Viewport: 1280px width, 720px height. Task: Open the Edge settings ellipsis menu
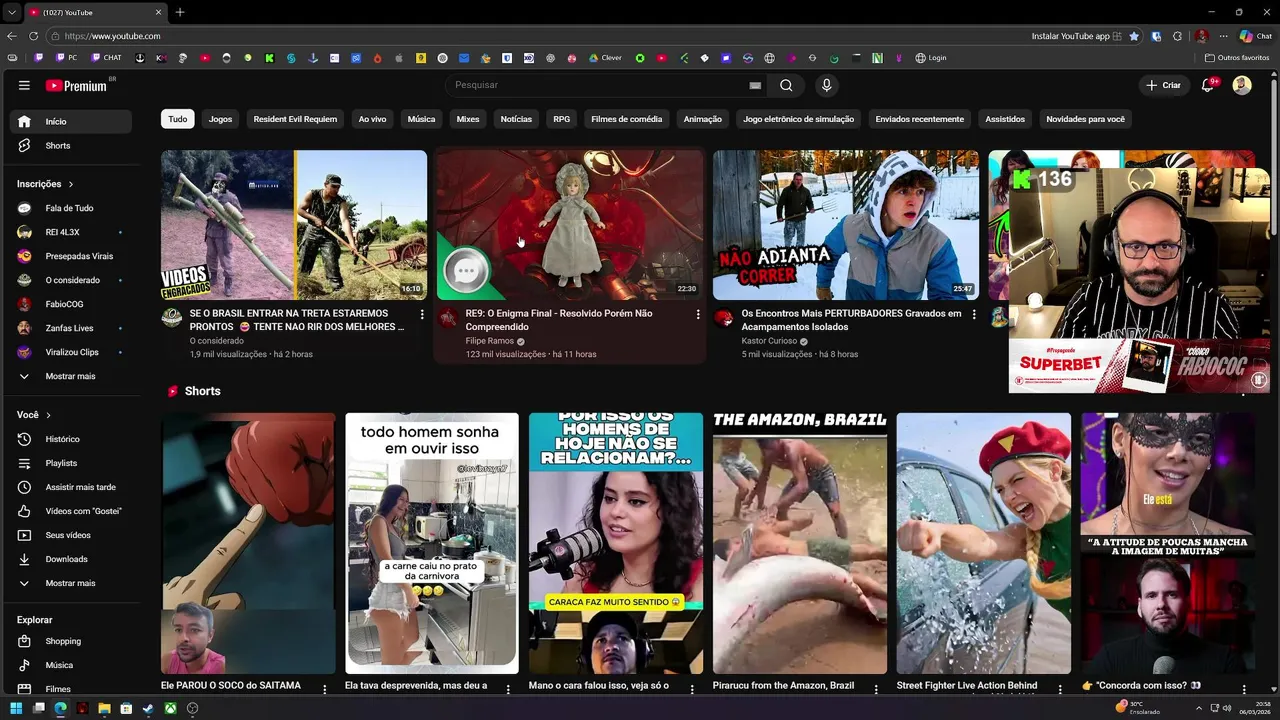tap(1223, 36)
